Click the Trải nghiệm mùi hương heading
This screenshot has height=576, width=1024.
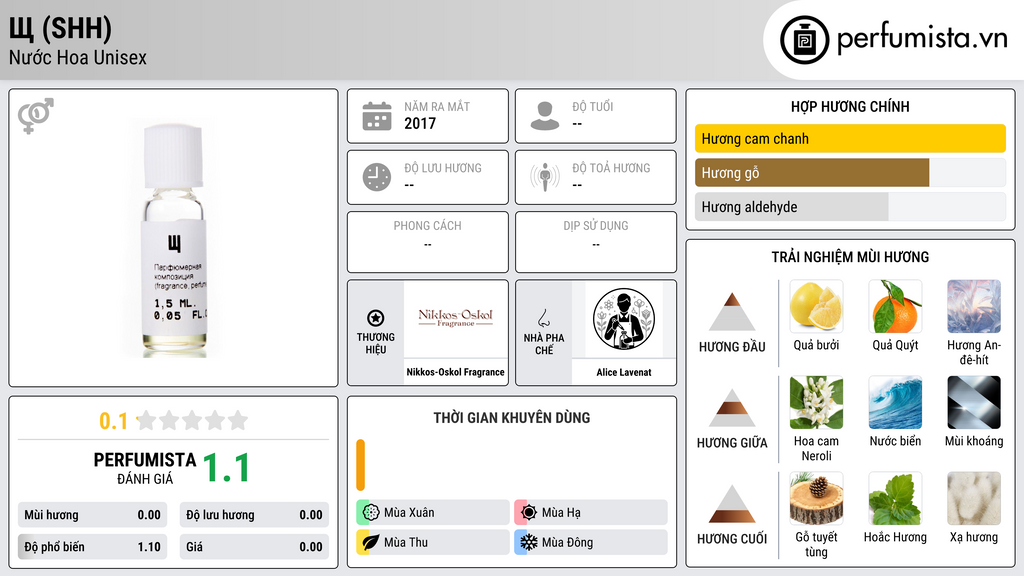pos(850,257)
